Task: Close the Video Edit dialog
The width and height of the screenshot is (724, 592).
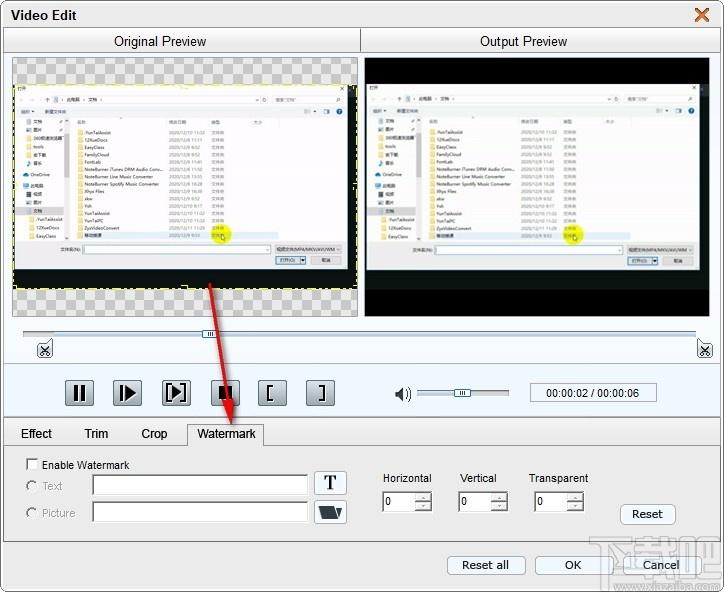Action: [702, 15]
